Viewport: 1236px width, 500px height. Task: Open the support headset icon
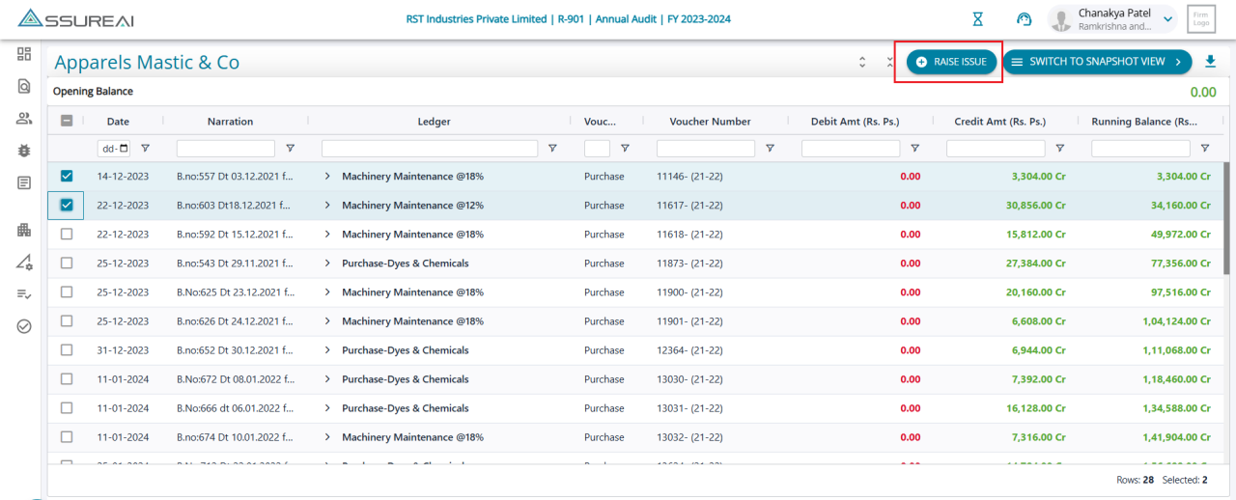click(1023, 19)
